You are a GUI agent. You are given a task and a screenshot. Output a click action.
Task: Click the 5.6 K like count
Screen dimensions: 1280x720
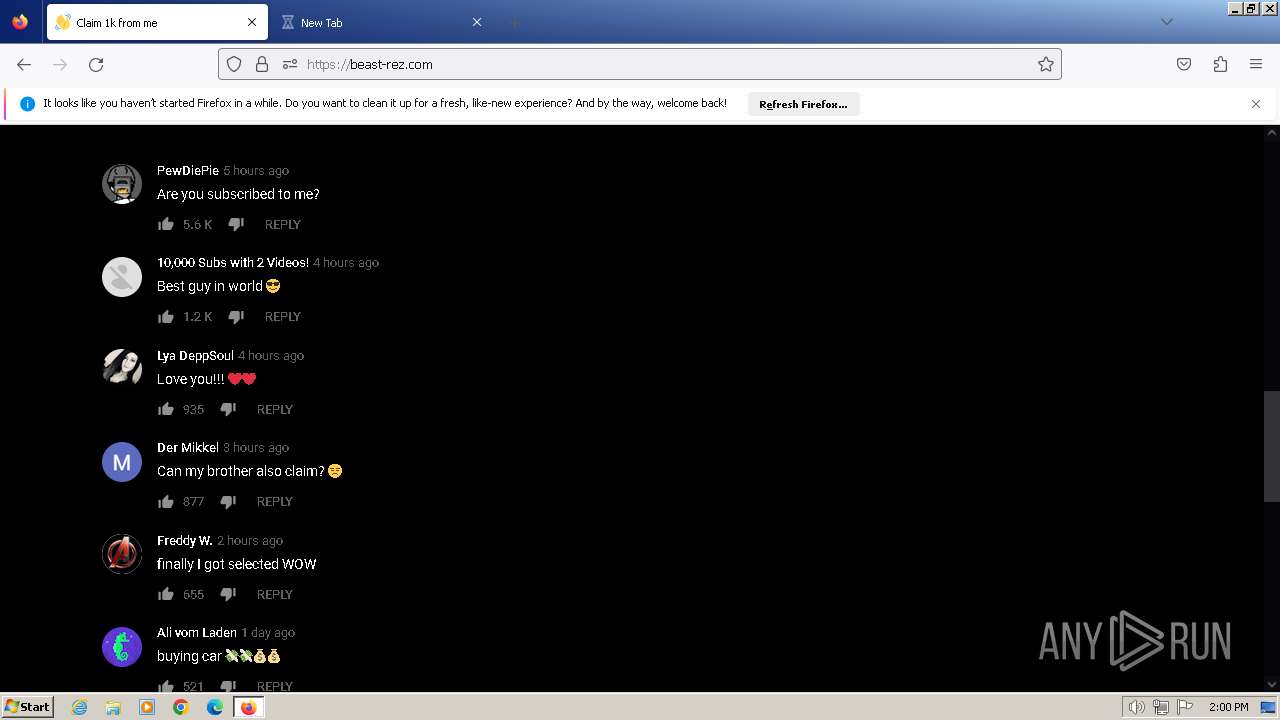point(198,225)
